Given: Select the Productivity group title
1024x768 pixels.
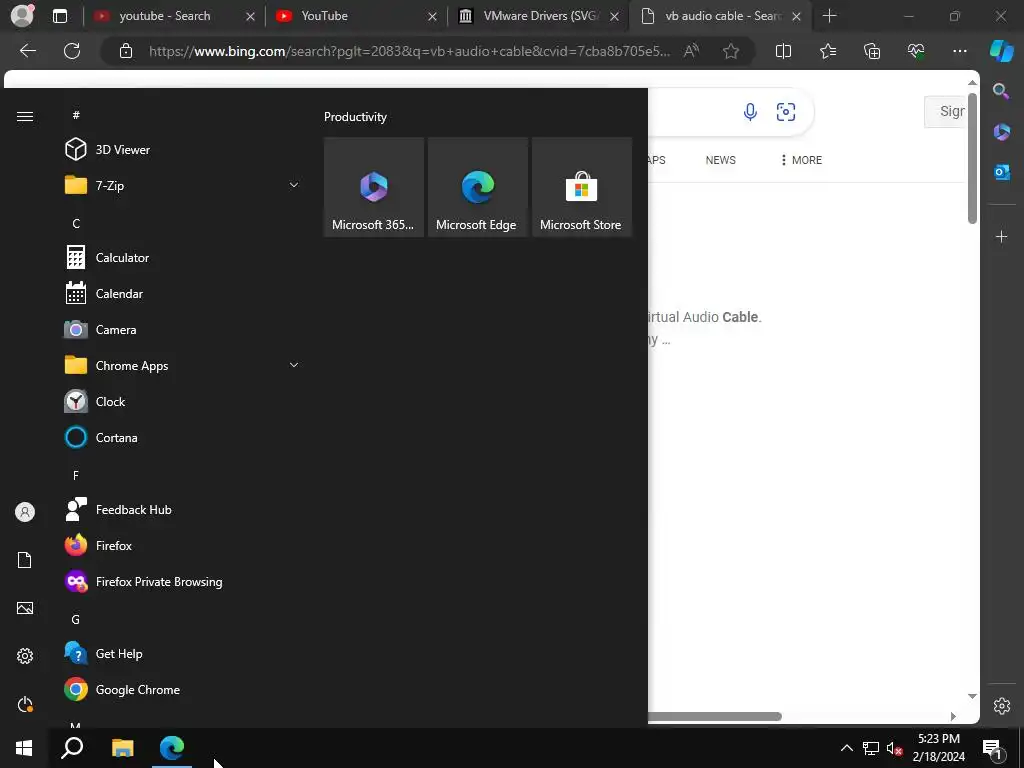Looking at the screenshot, I should [x=355, y=117].
